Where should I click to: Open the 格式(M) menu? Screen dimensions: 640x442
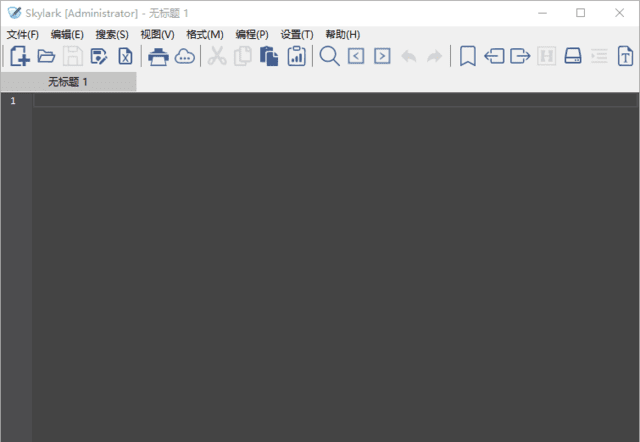[205, 35]
